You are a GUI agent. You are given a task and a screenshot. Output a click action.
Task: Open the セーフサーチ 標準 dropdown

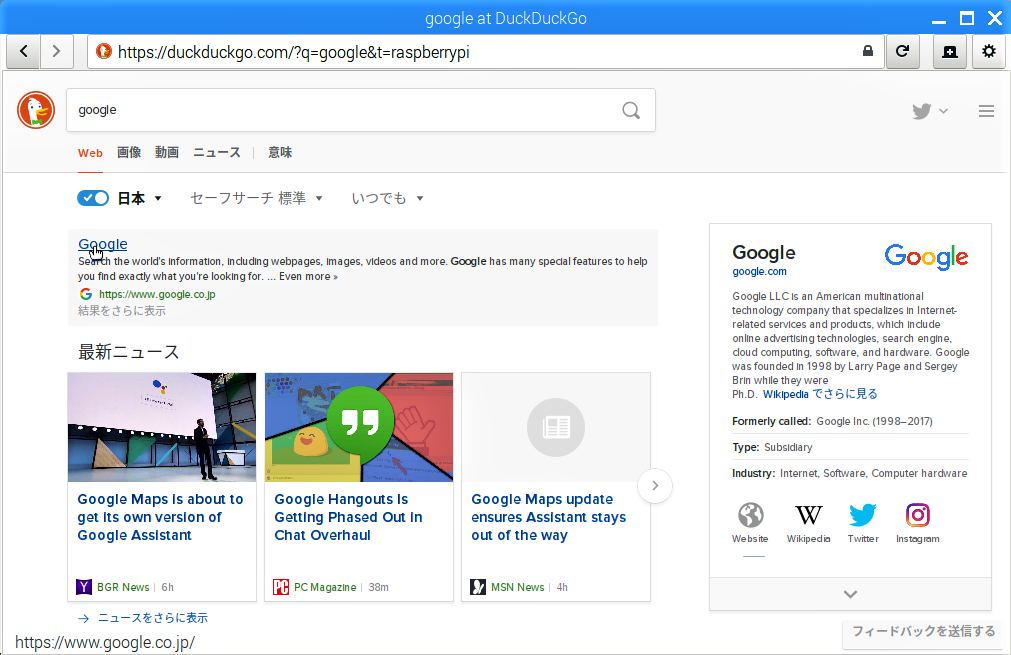tap(256, 199)
